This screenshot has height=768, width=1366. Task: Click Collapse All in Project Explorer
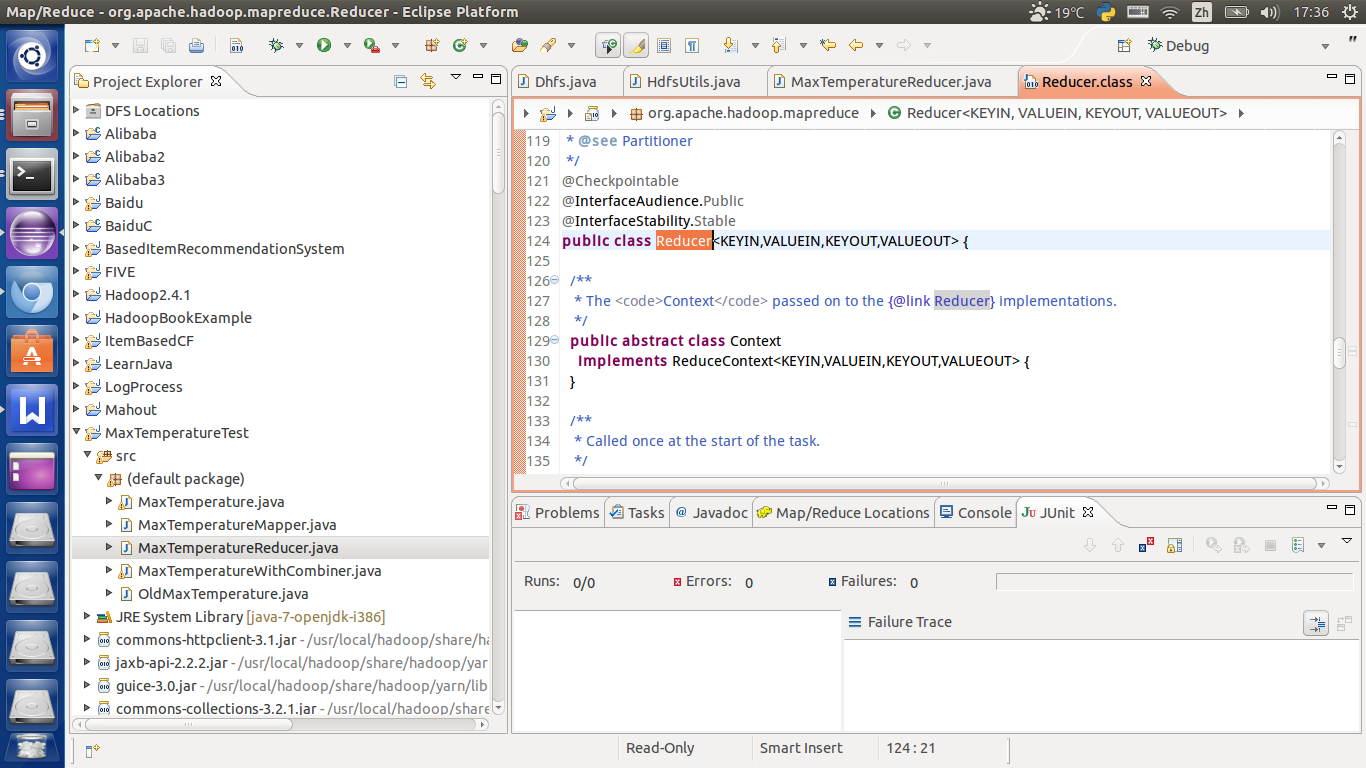(400, 81)
